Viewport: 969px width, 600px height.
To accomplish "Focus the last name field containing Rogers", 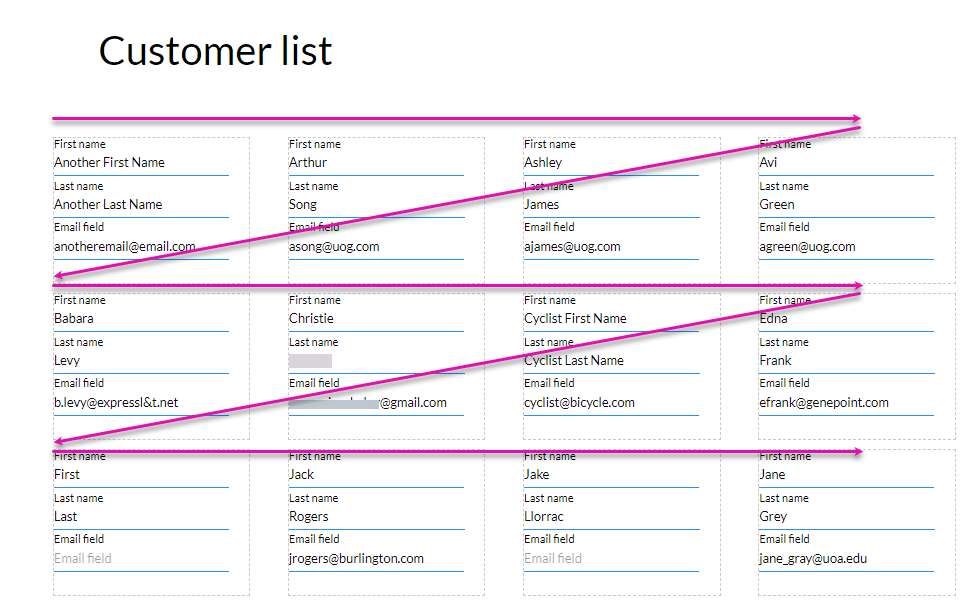I will tap(375, 517).
